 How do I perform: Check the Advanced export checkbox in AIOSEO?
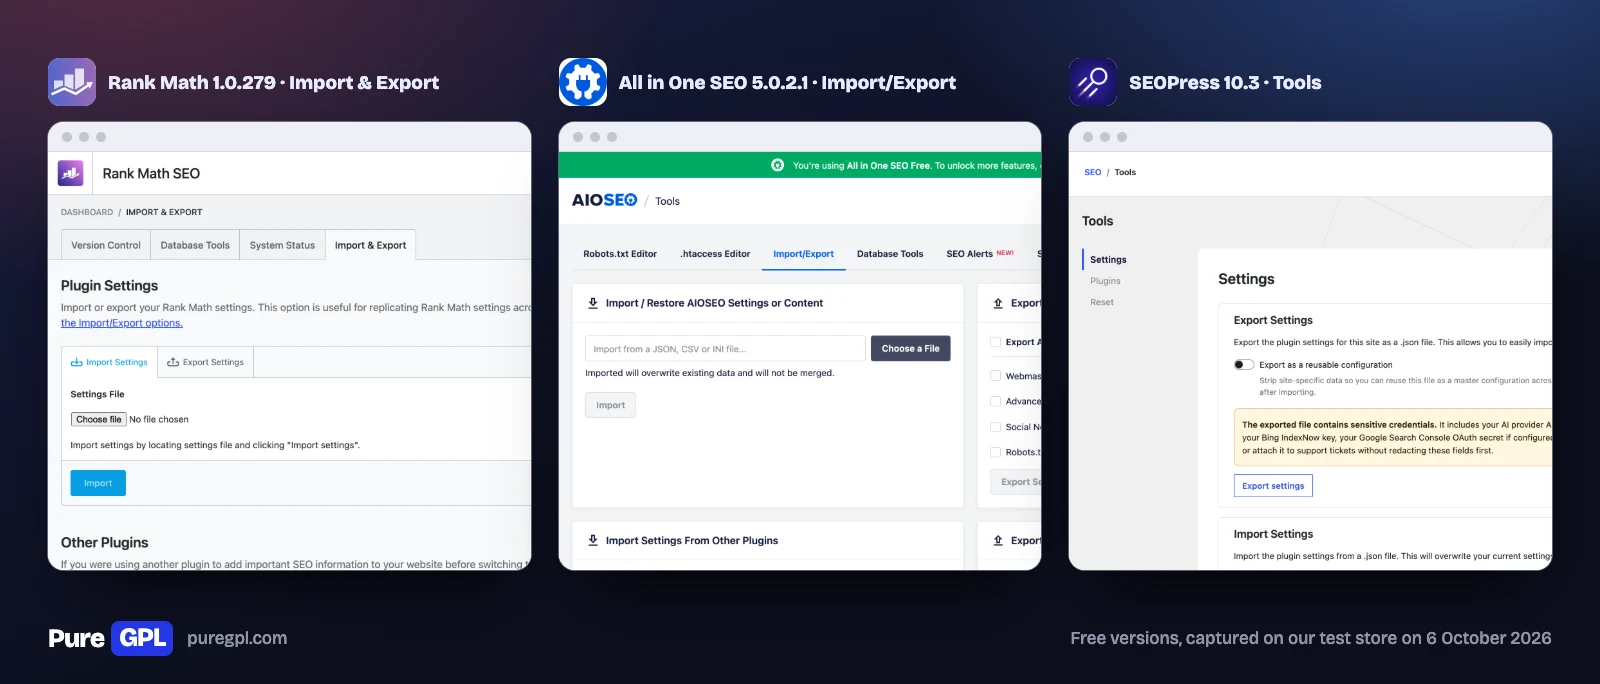tap(995, 401)
